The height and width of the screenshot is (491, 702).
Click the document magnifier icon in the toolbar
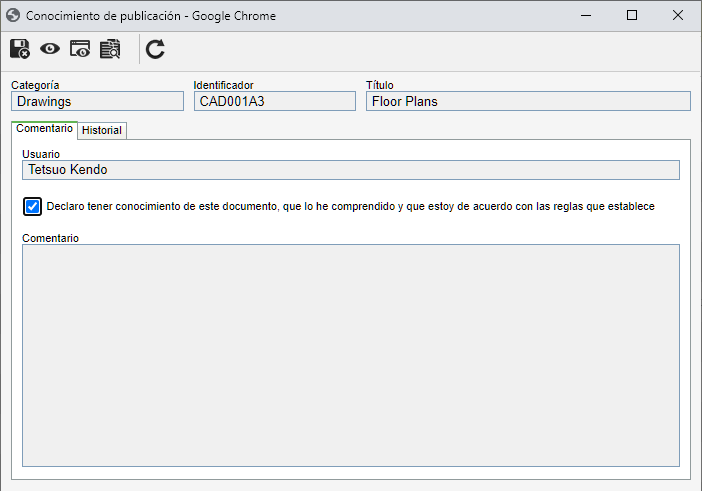point(110,49)
